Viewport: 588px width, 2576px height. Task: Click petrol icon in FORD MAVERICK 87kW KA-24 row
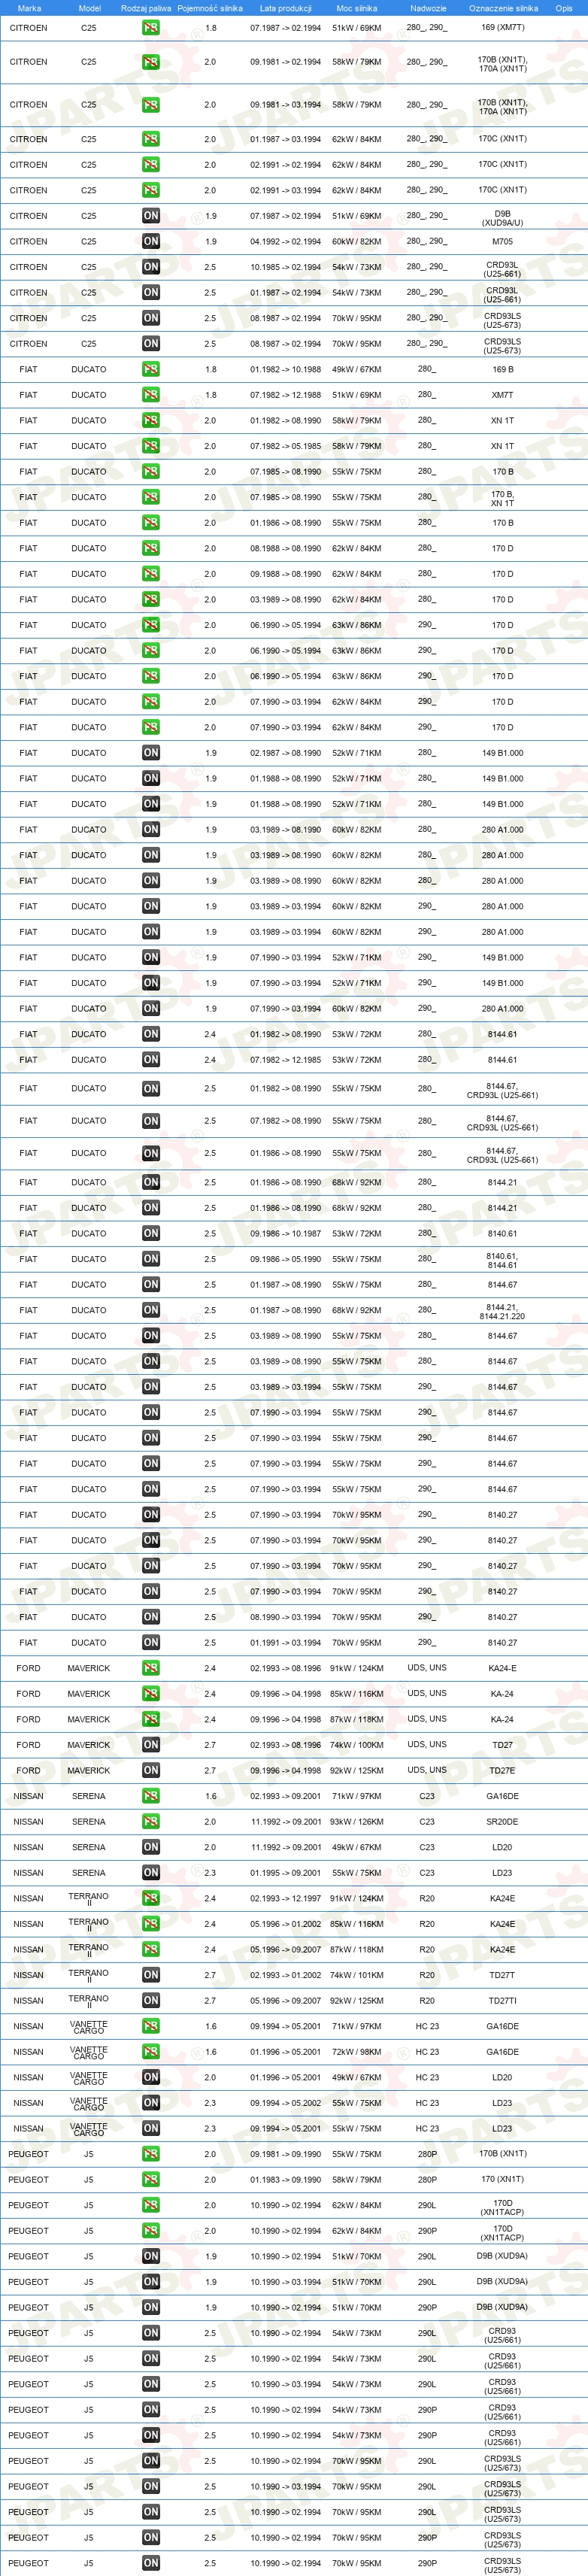click(150, 1720)
